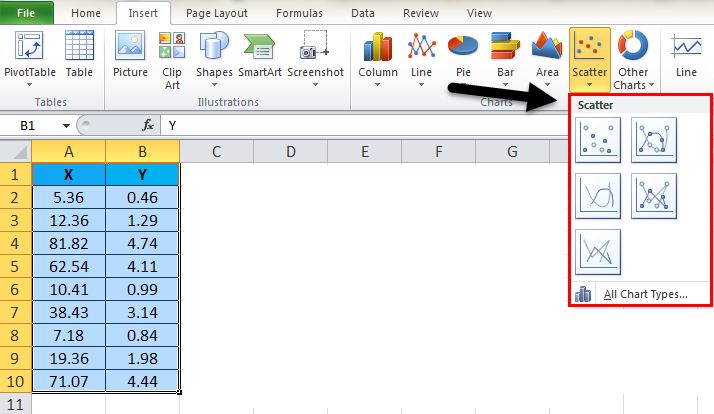Select cell with value 81.82
Viewport: 714px width, 414px height.
68,244
